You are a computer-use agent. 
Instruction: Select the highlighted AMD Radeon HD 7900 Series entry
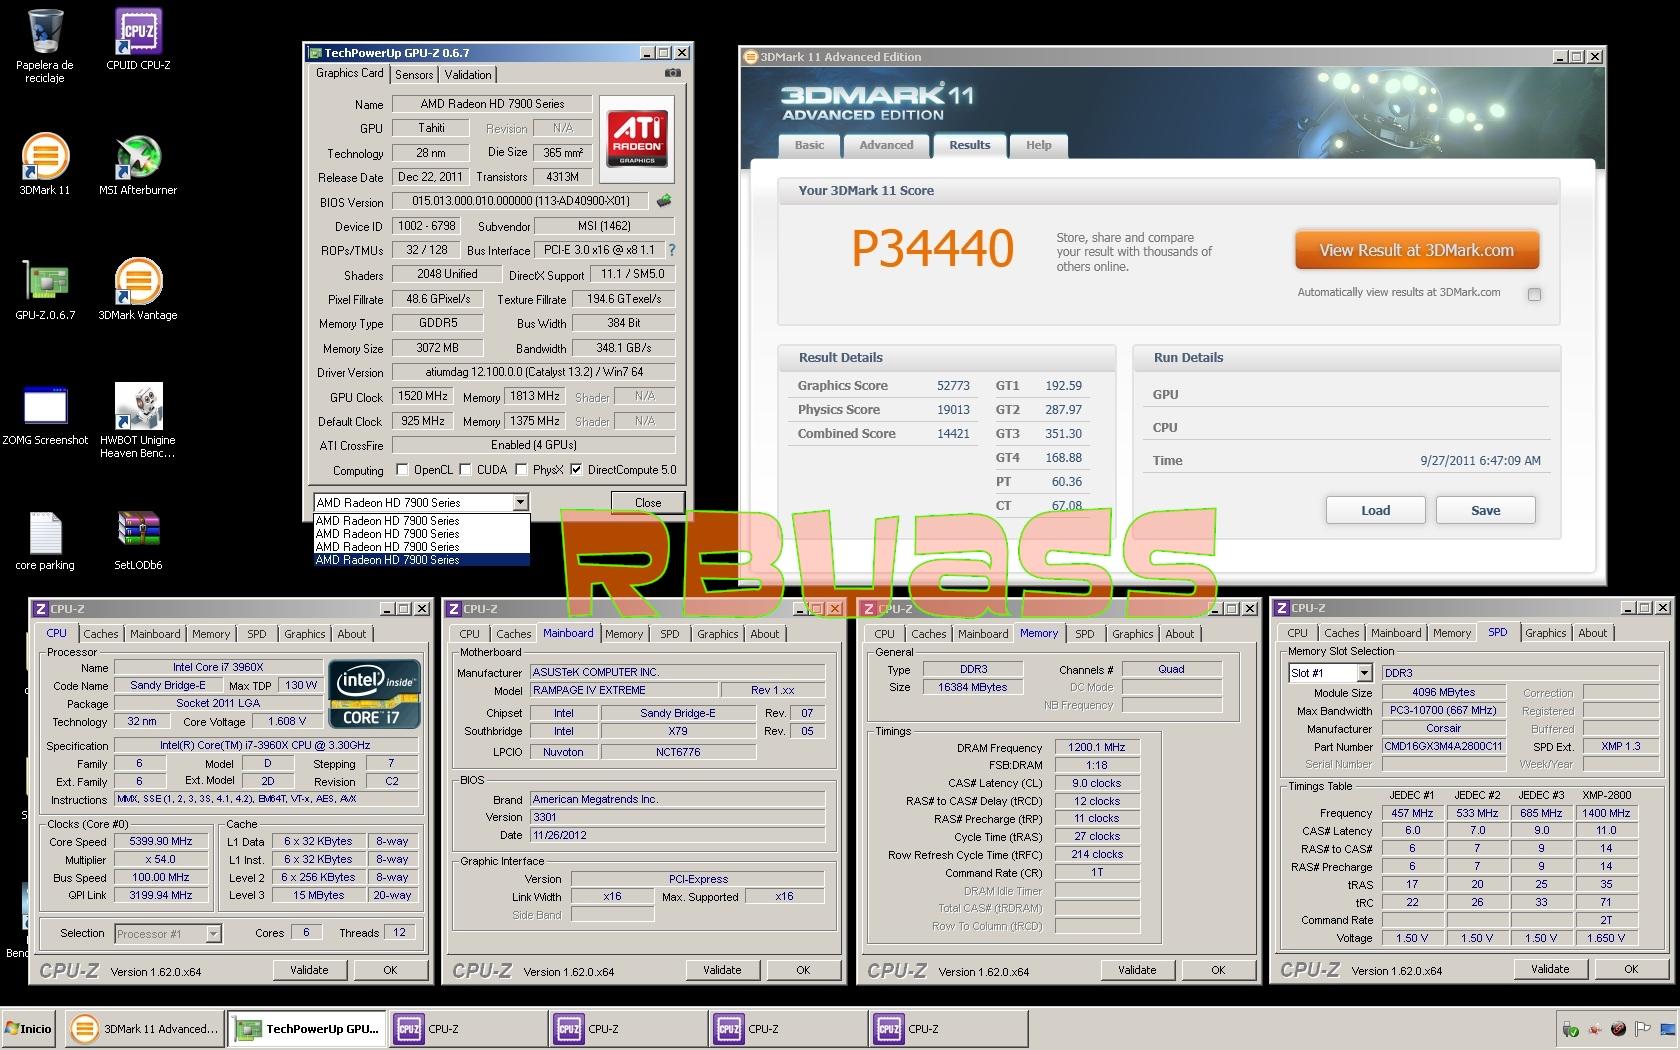pyautogui.click(x=421, y=560)
